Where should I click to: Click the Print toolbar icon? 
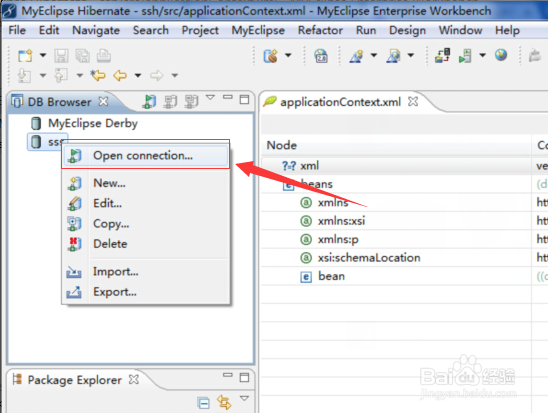[x=104, y=56]
